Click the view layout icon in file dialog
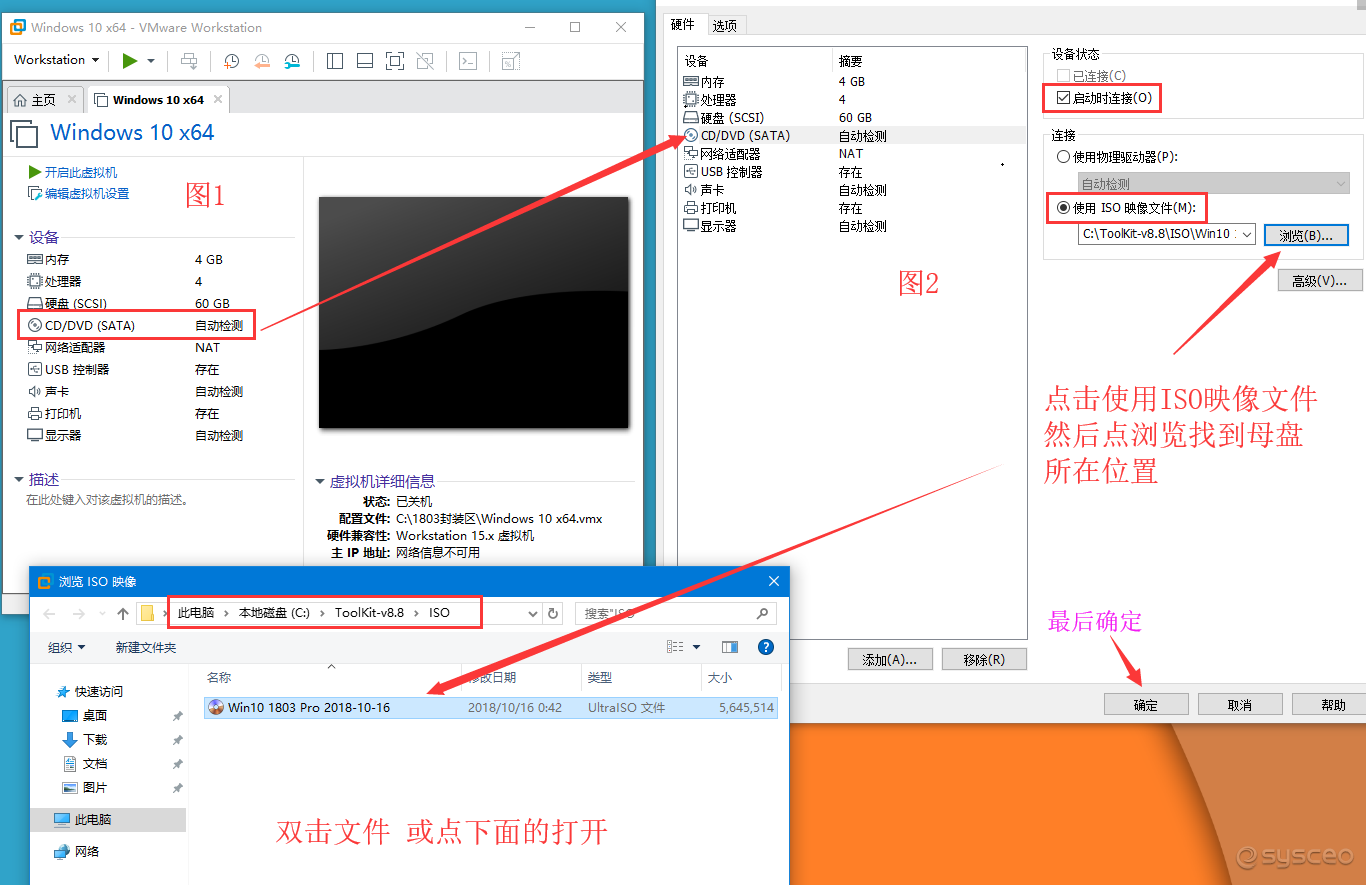Viewport: 1366px width, 885px height. pyautogui.click(x=676, y=647)
